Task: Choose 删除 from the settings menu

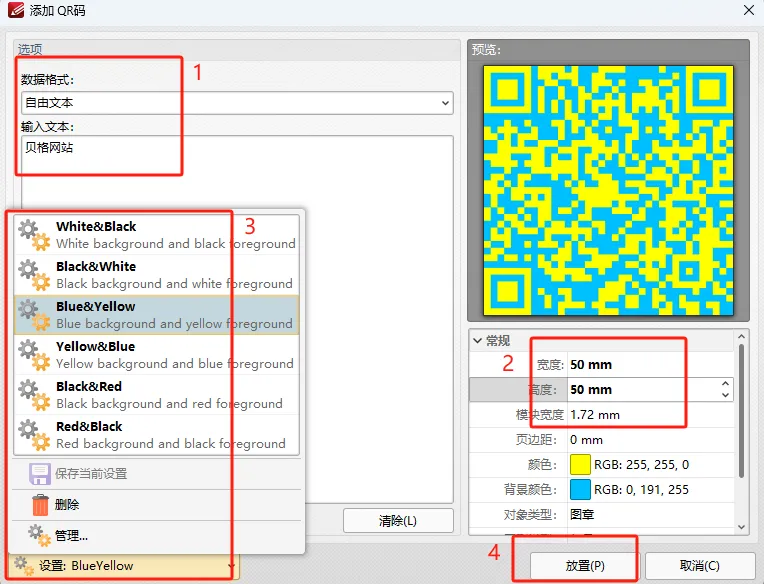Action: point(156,505)
